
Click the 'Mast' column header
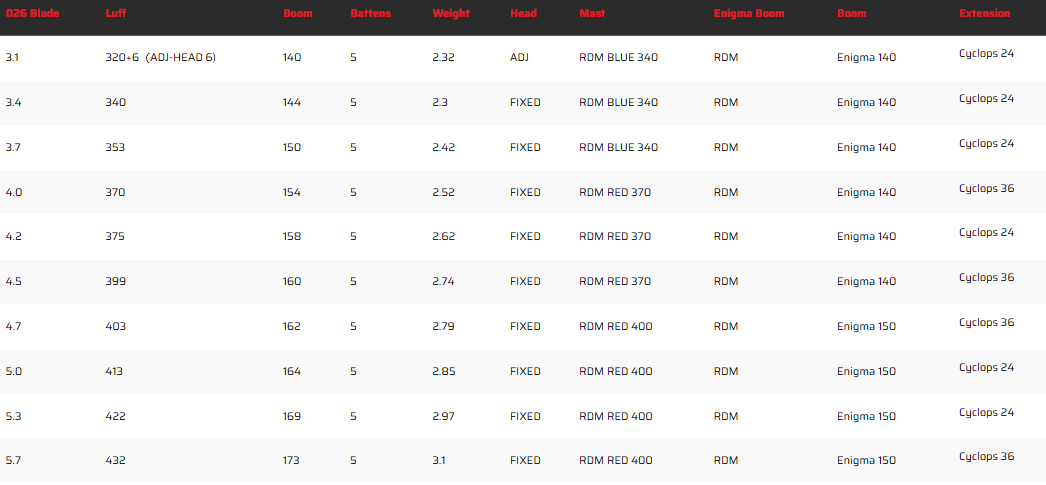tap(592, 13)
